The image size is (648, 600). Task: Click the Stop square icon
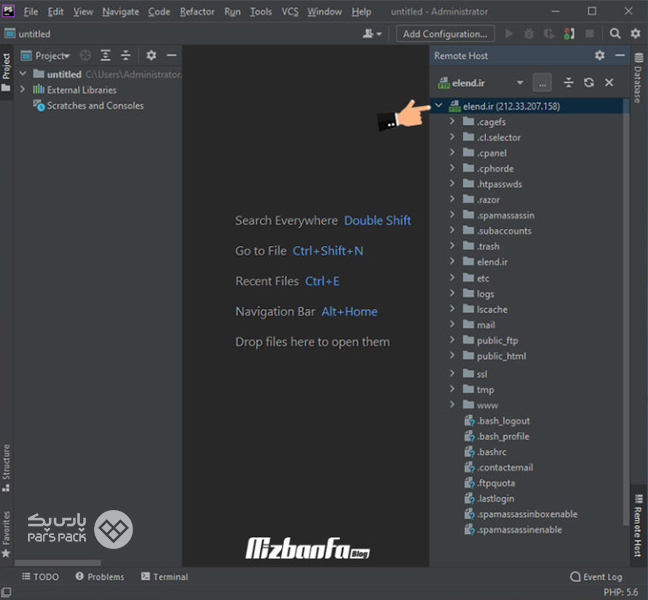pos(590,33)
